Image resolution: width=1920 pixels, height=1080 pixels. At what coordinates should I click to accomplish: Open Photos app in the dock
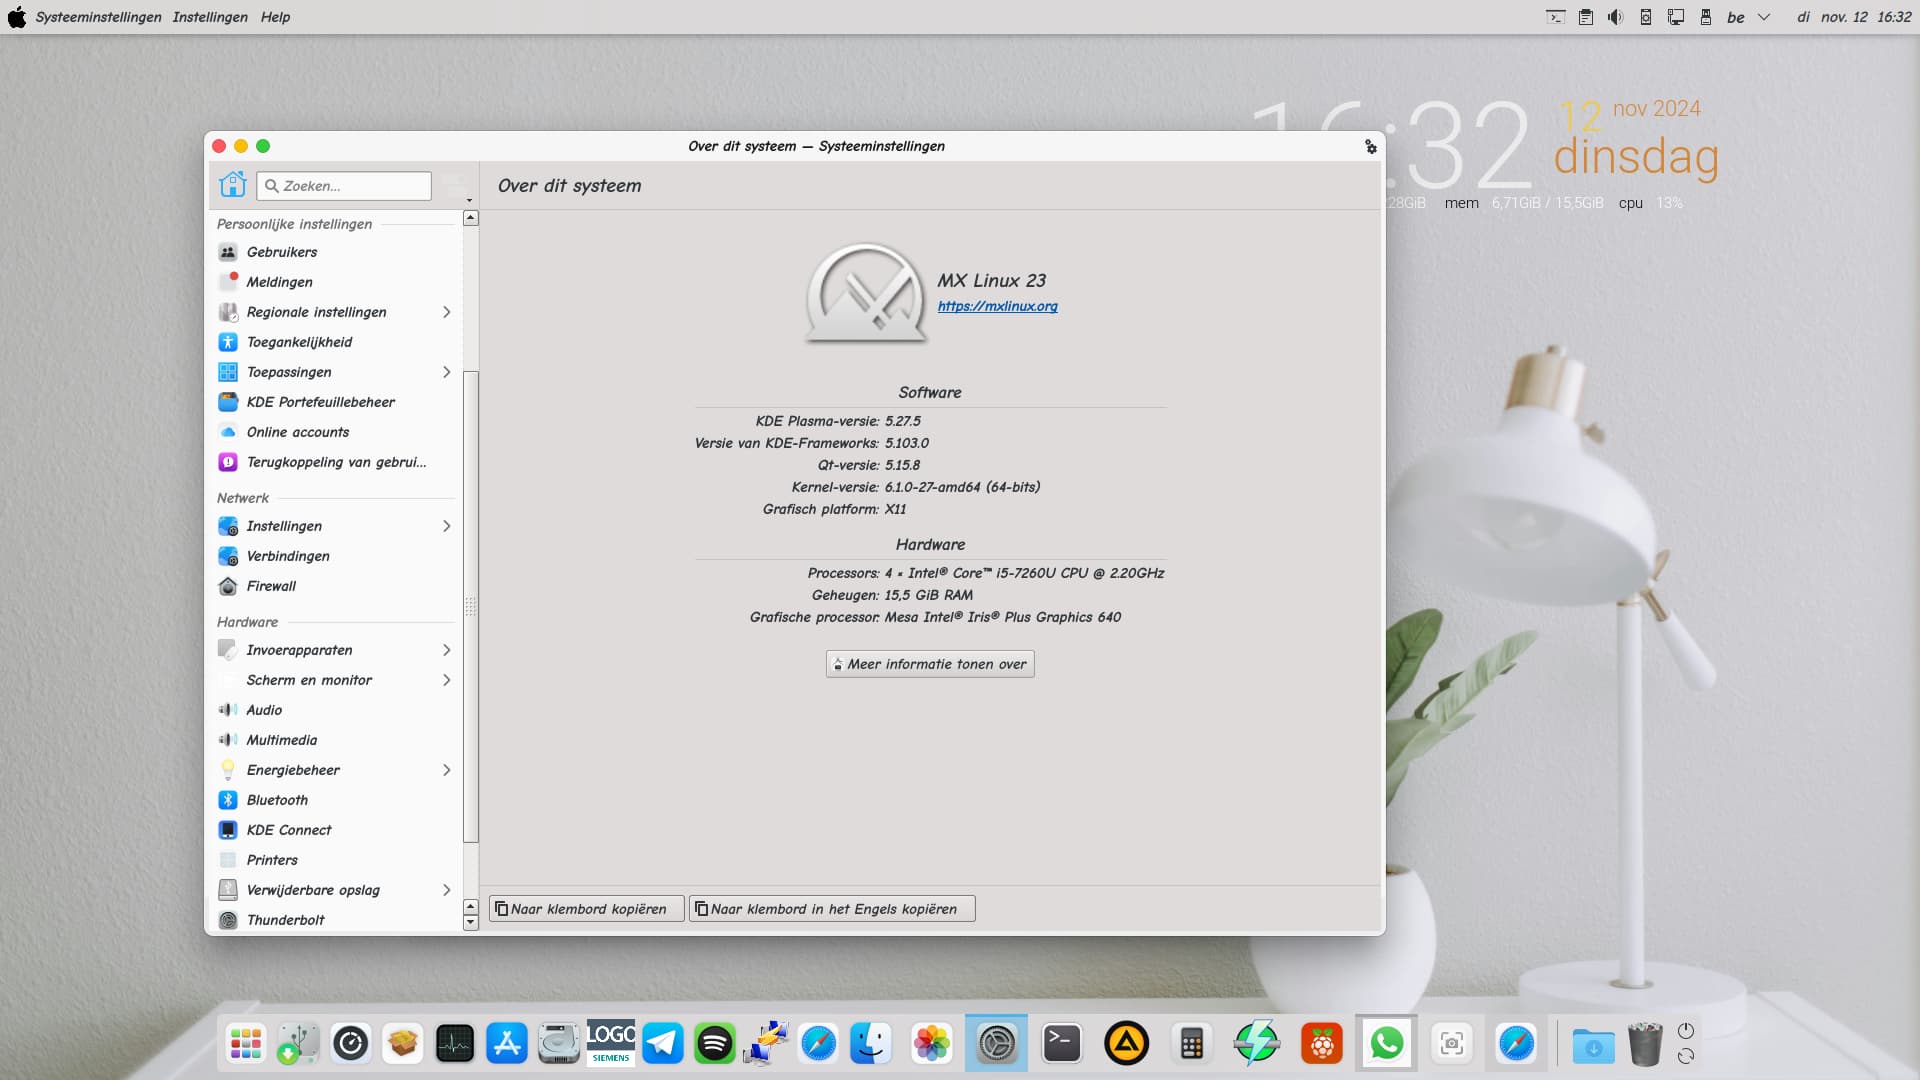pos(931,1044)
